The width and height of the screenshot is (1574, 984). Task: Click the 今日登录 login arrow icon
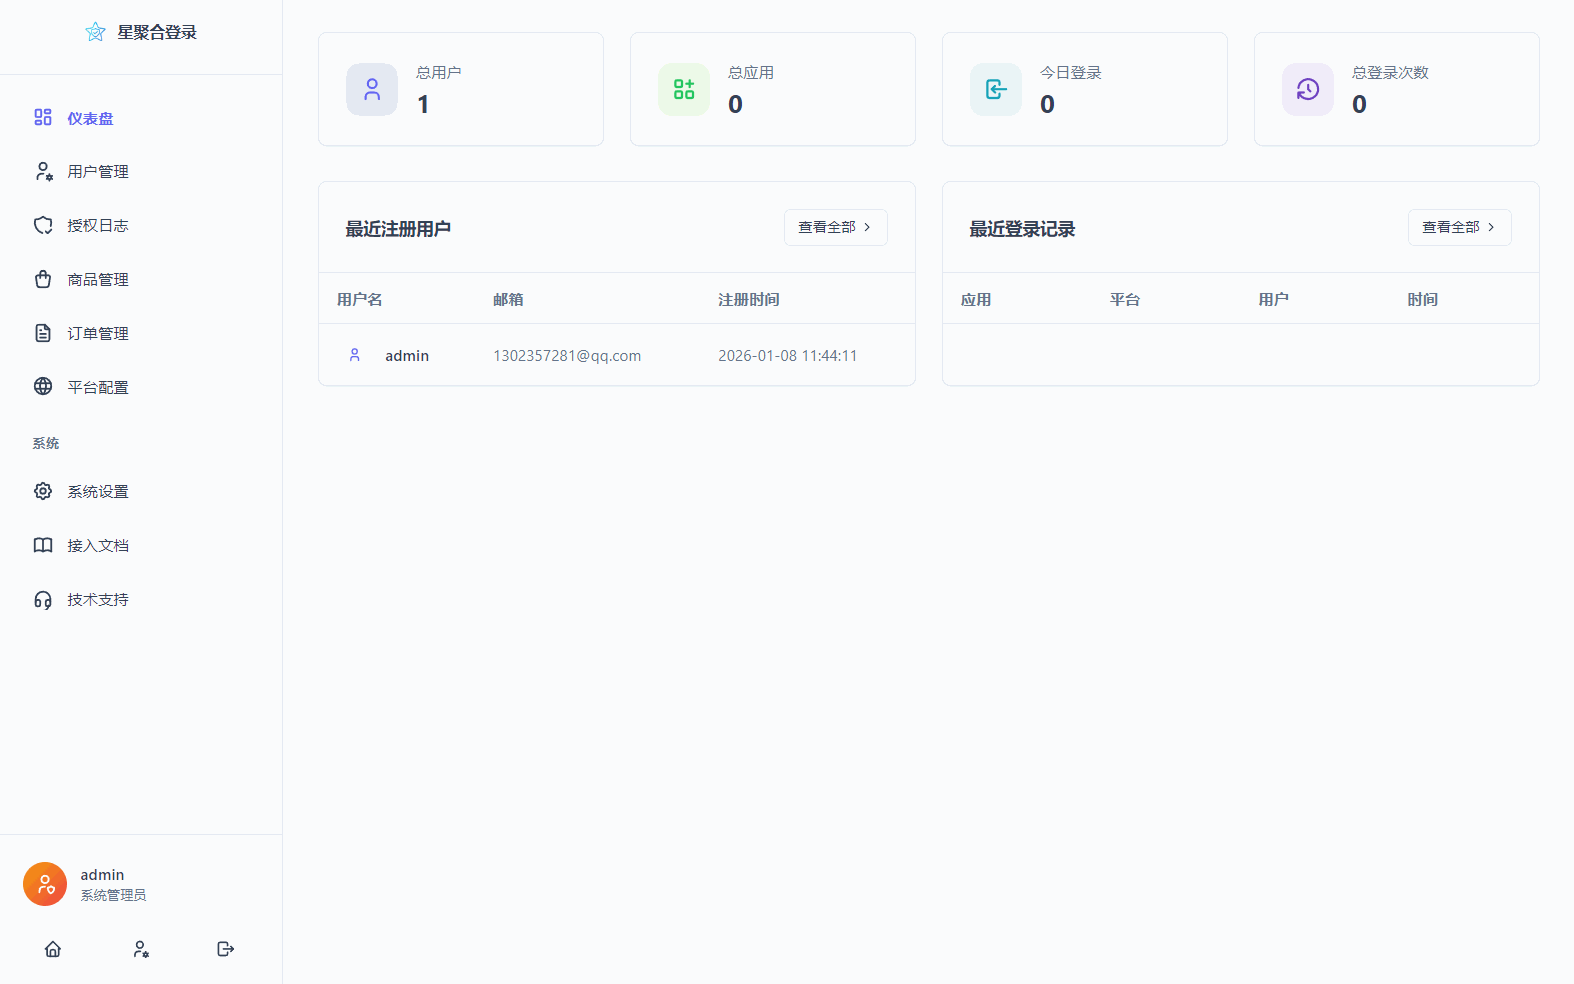(x=996, y=90)
